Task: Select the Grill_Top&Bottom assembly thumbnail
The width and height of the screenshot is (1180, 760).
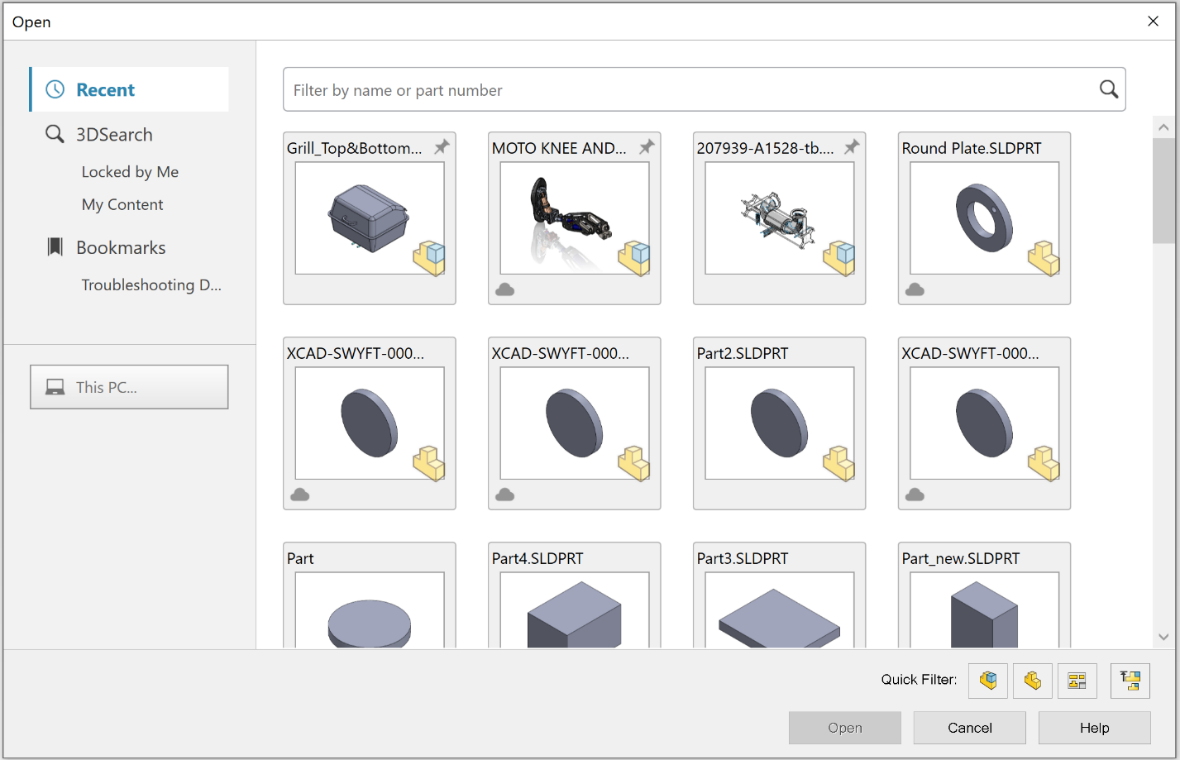Action: 370,218
